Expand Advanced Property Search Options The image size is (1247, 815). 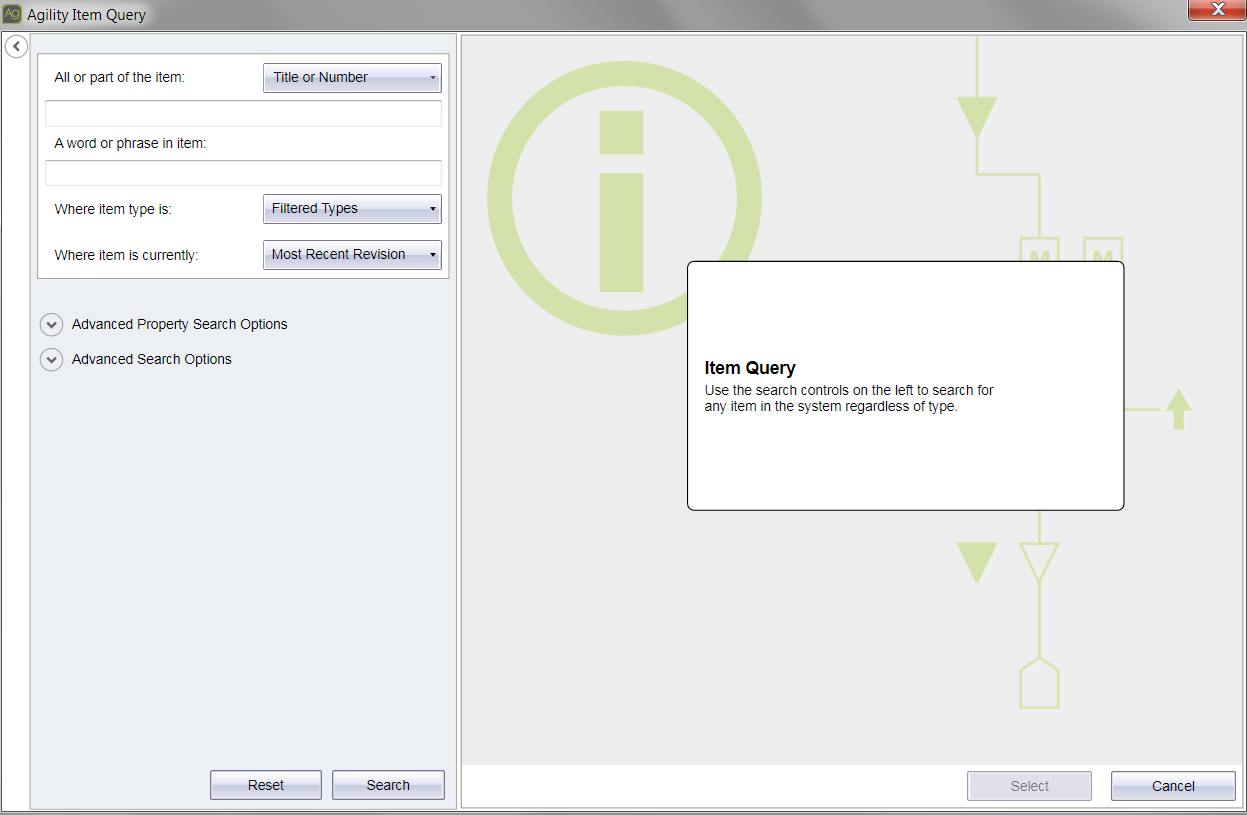[x=51, y=325]
